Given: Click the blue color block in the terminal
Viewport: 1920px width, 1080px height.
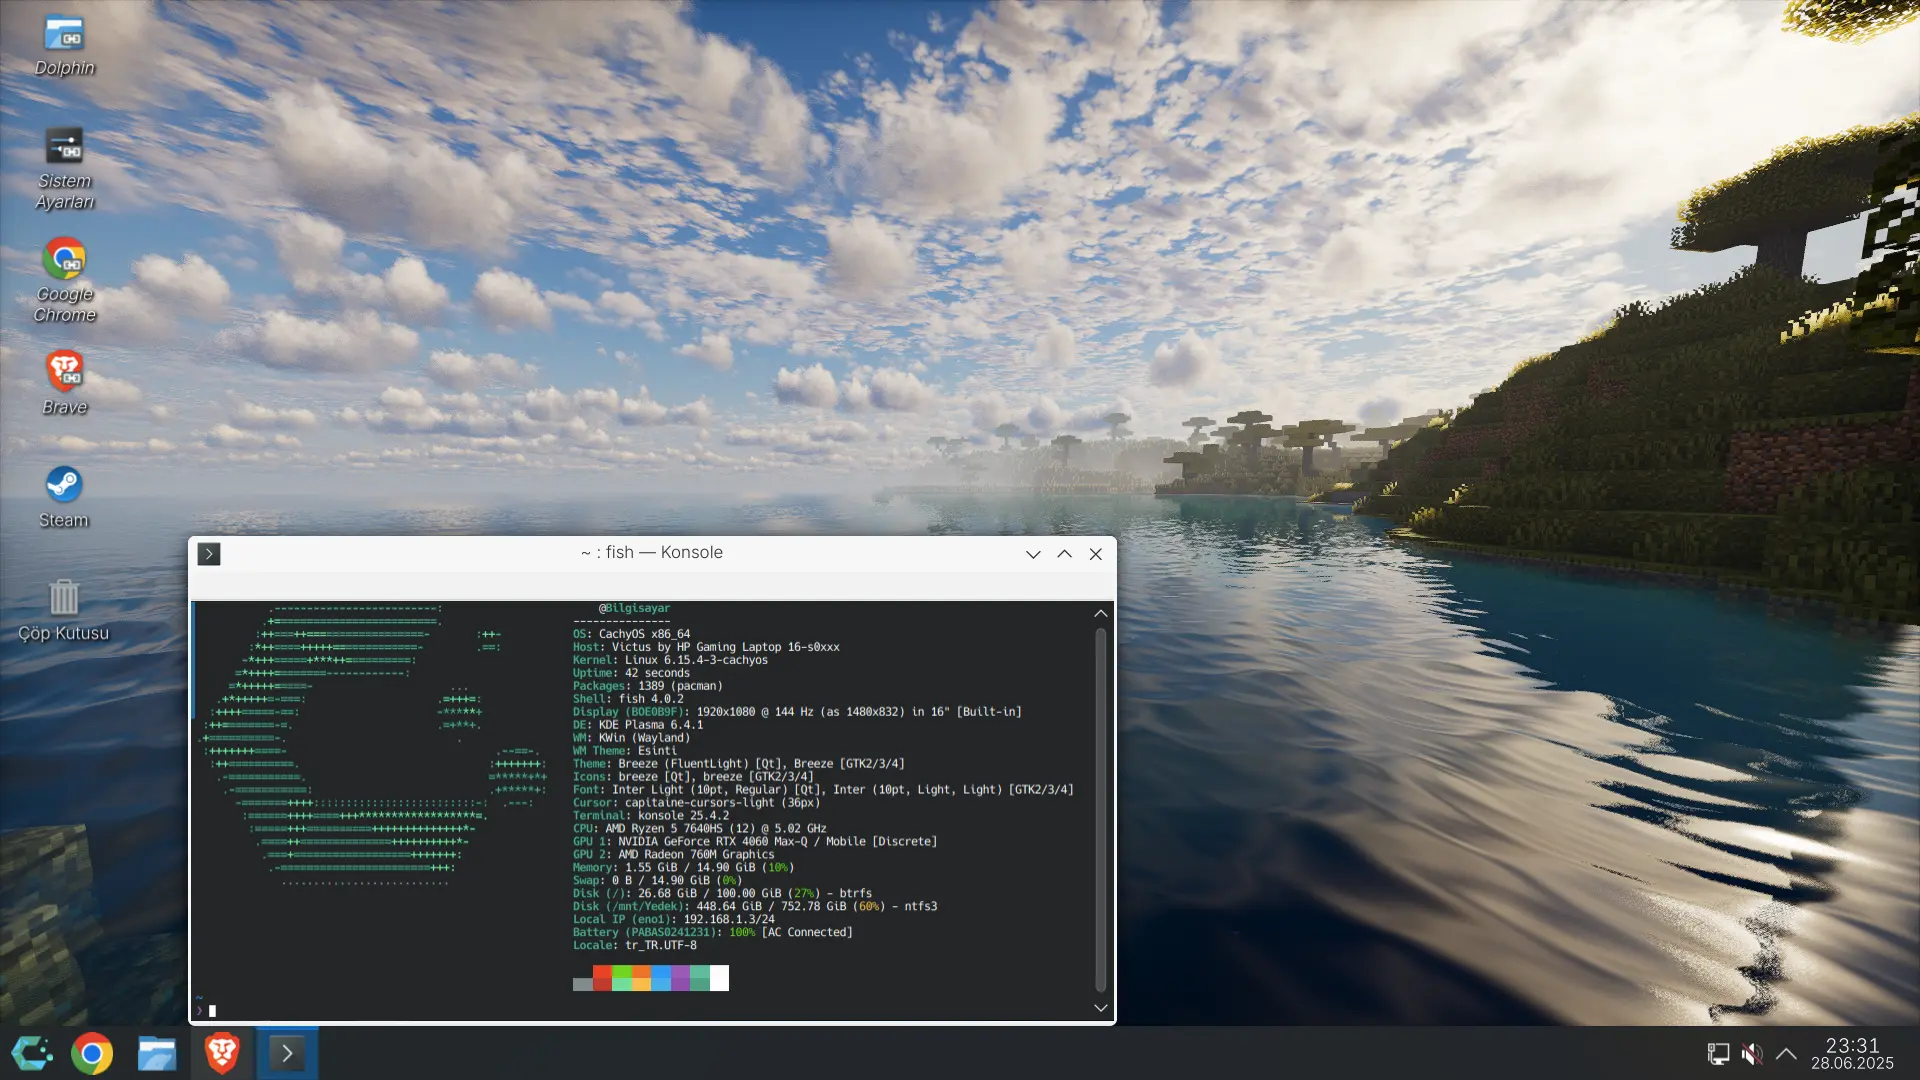Looking at the screenshot, I should (x=661, y=978).
